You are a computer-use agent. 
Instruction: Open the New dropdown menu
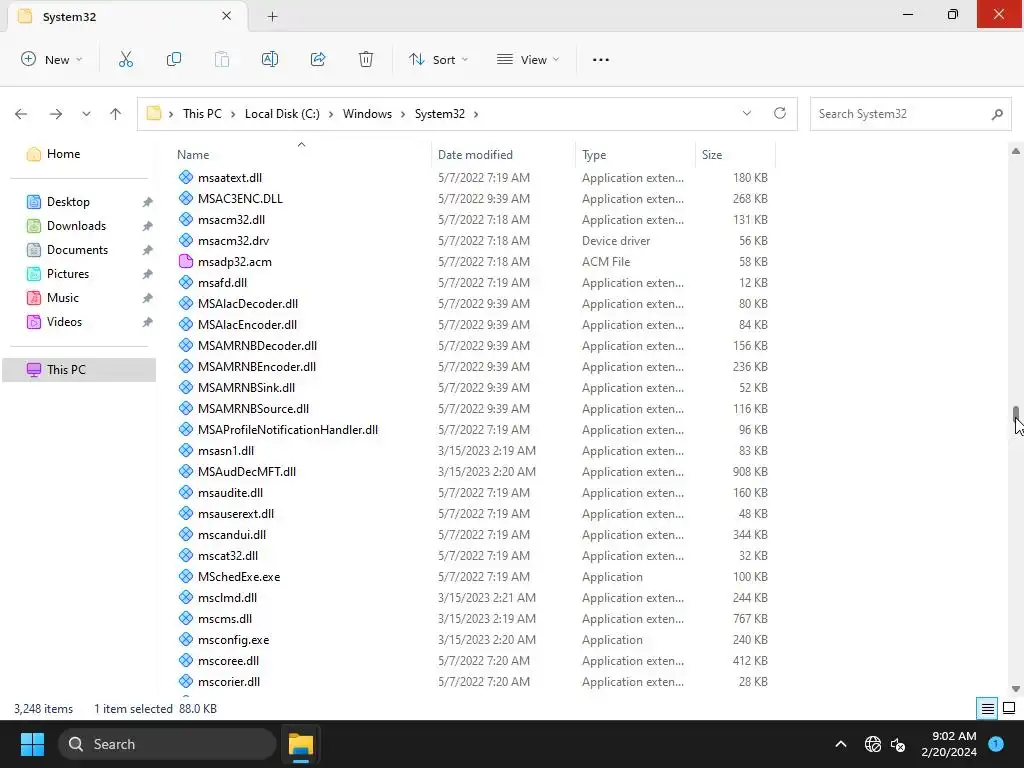(x=52, y=59)
